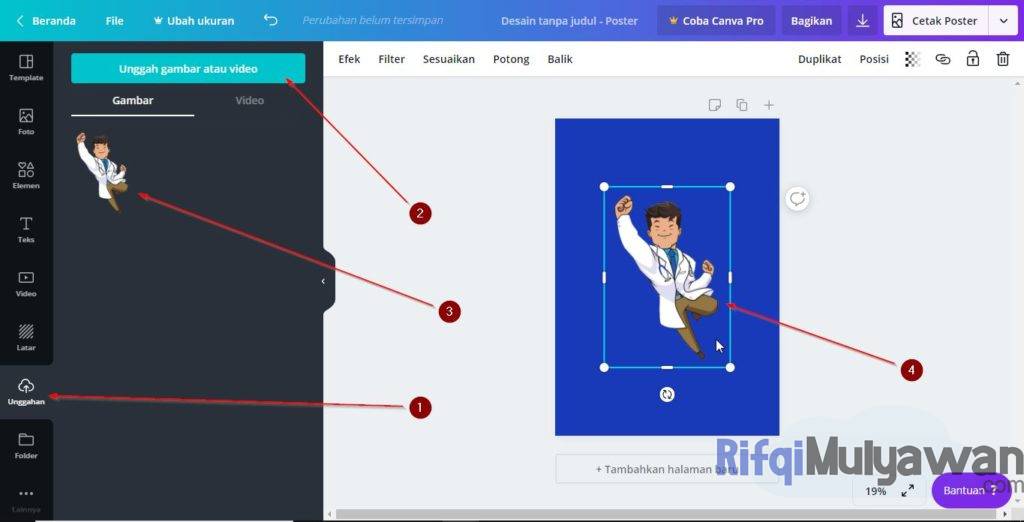Switch to the Gambar tab

point(133,101)
